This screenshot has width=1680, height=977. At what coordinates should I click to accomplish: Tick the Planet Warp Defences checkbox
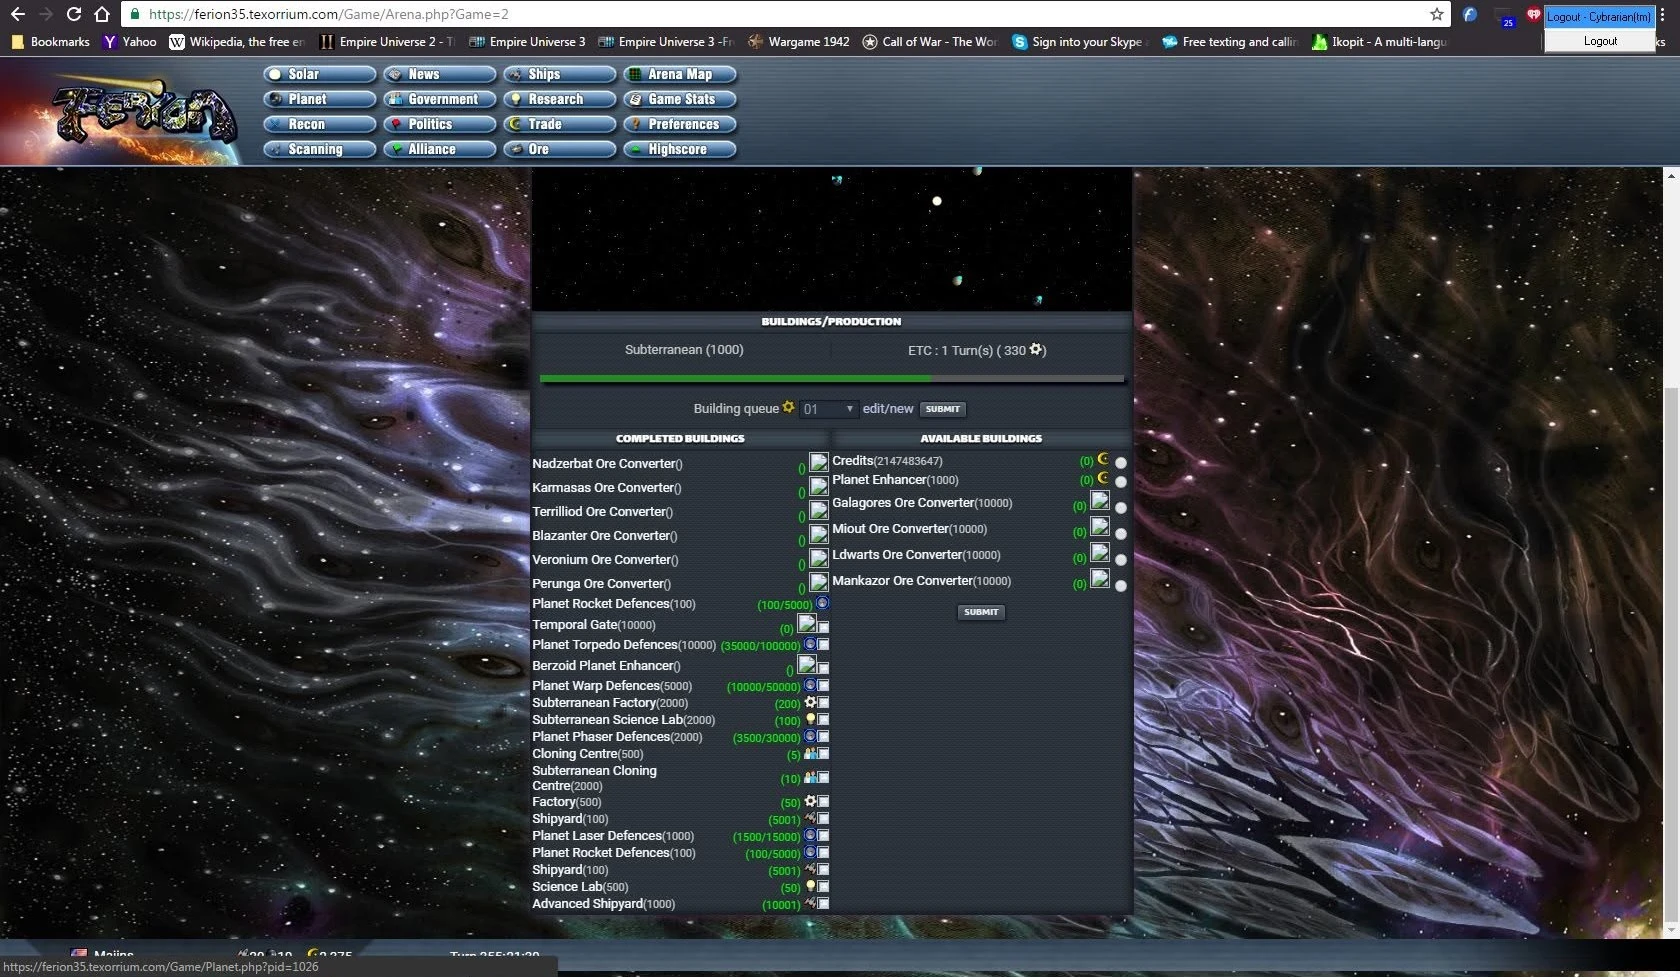point(824,686)
